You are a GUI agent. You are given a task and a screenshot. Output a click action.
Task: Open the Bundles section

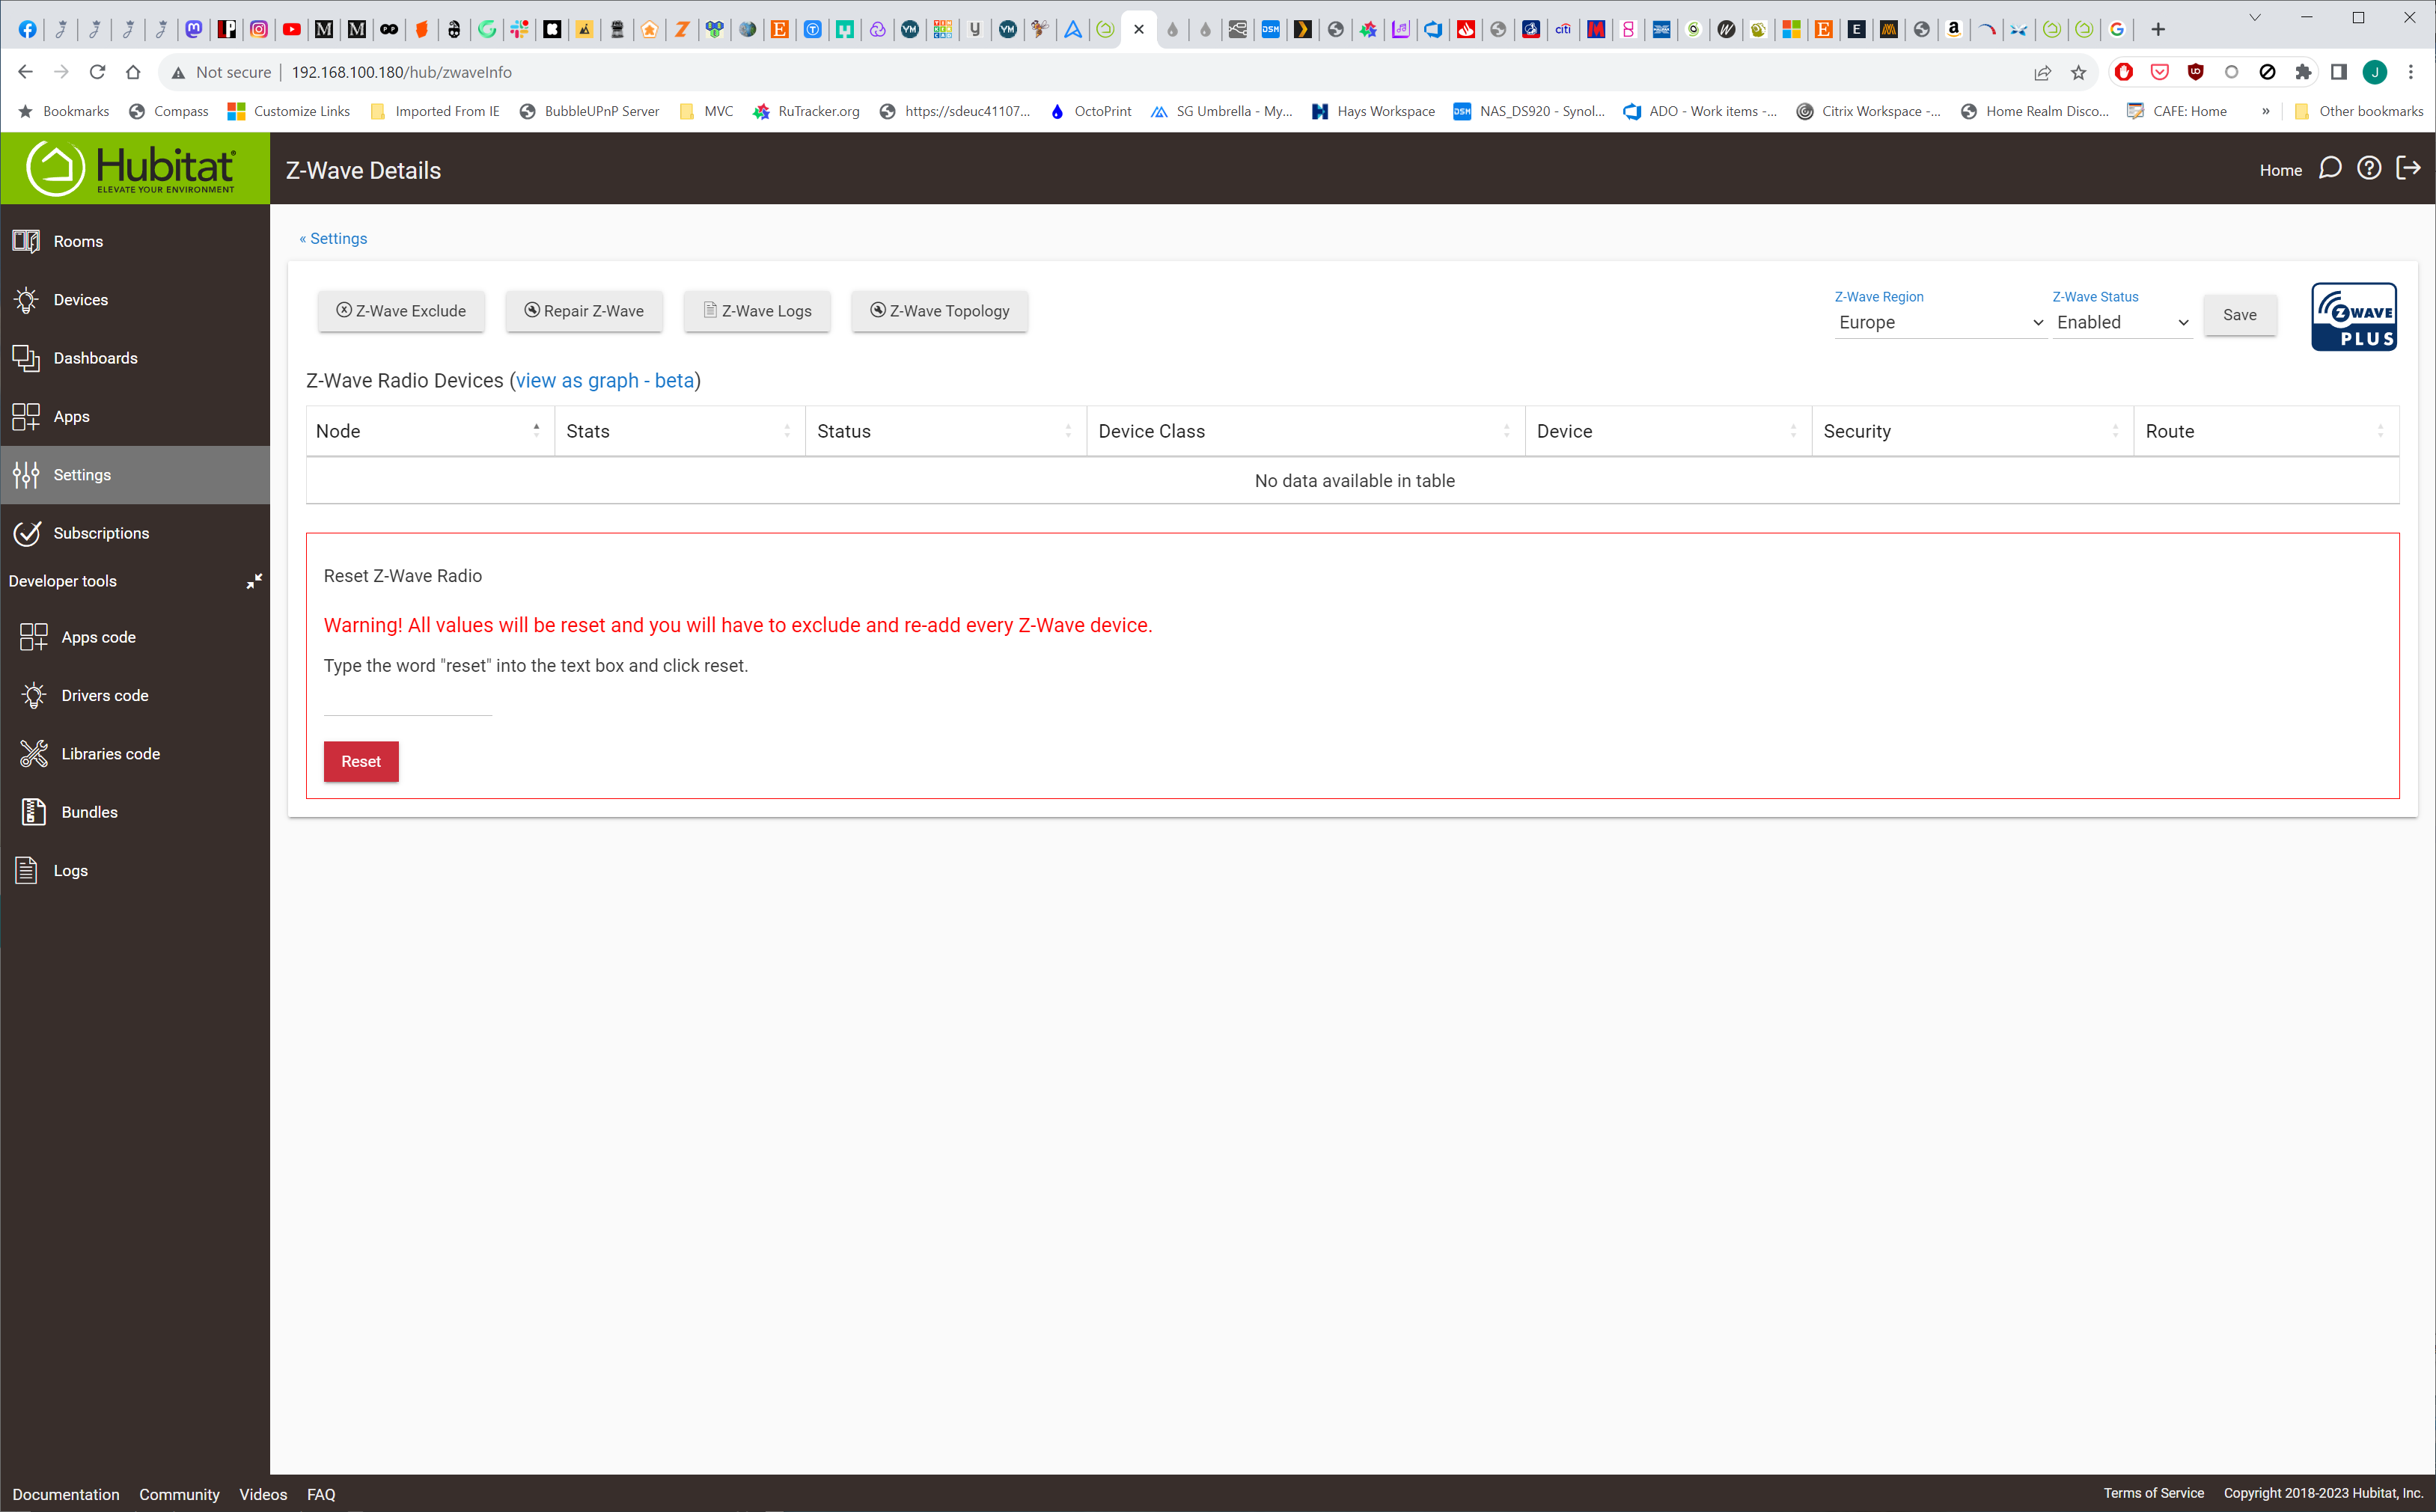[89, 811]
